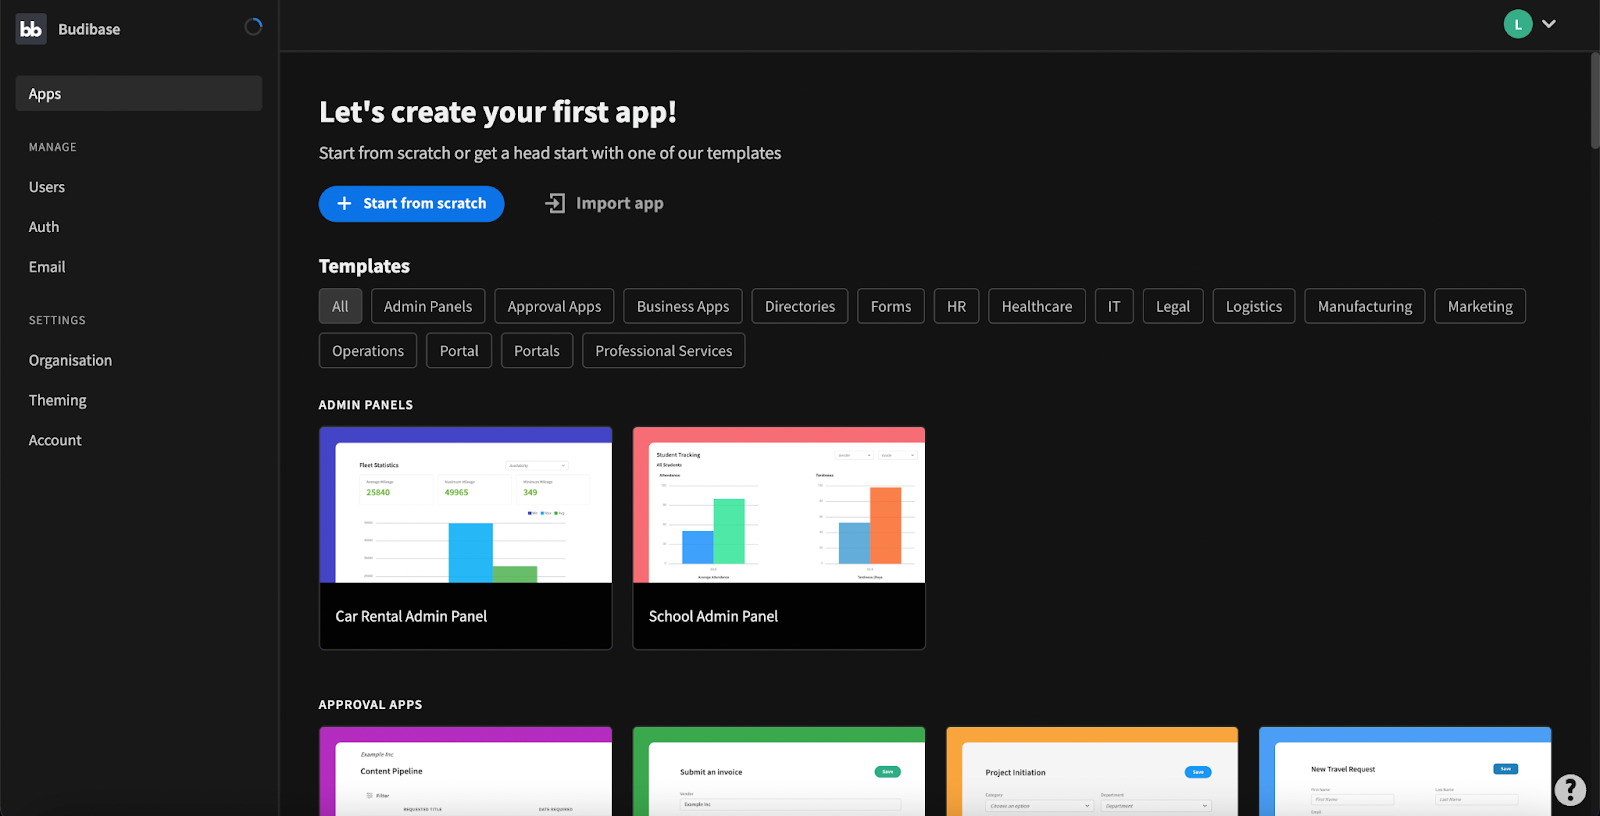Filter templates by Business Apps
The image size is (1600, 816).
pos(683,307)
